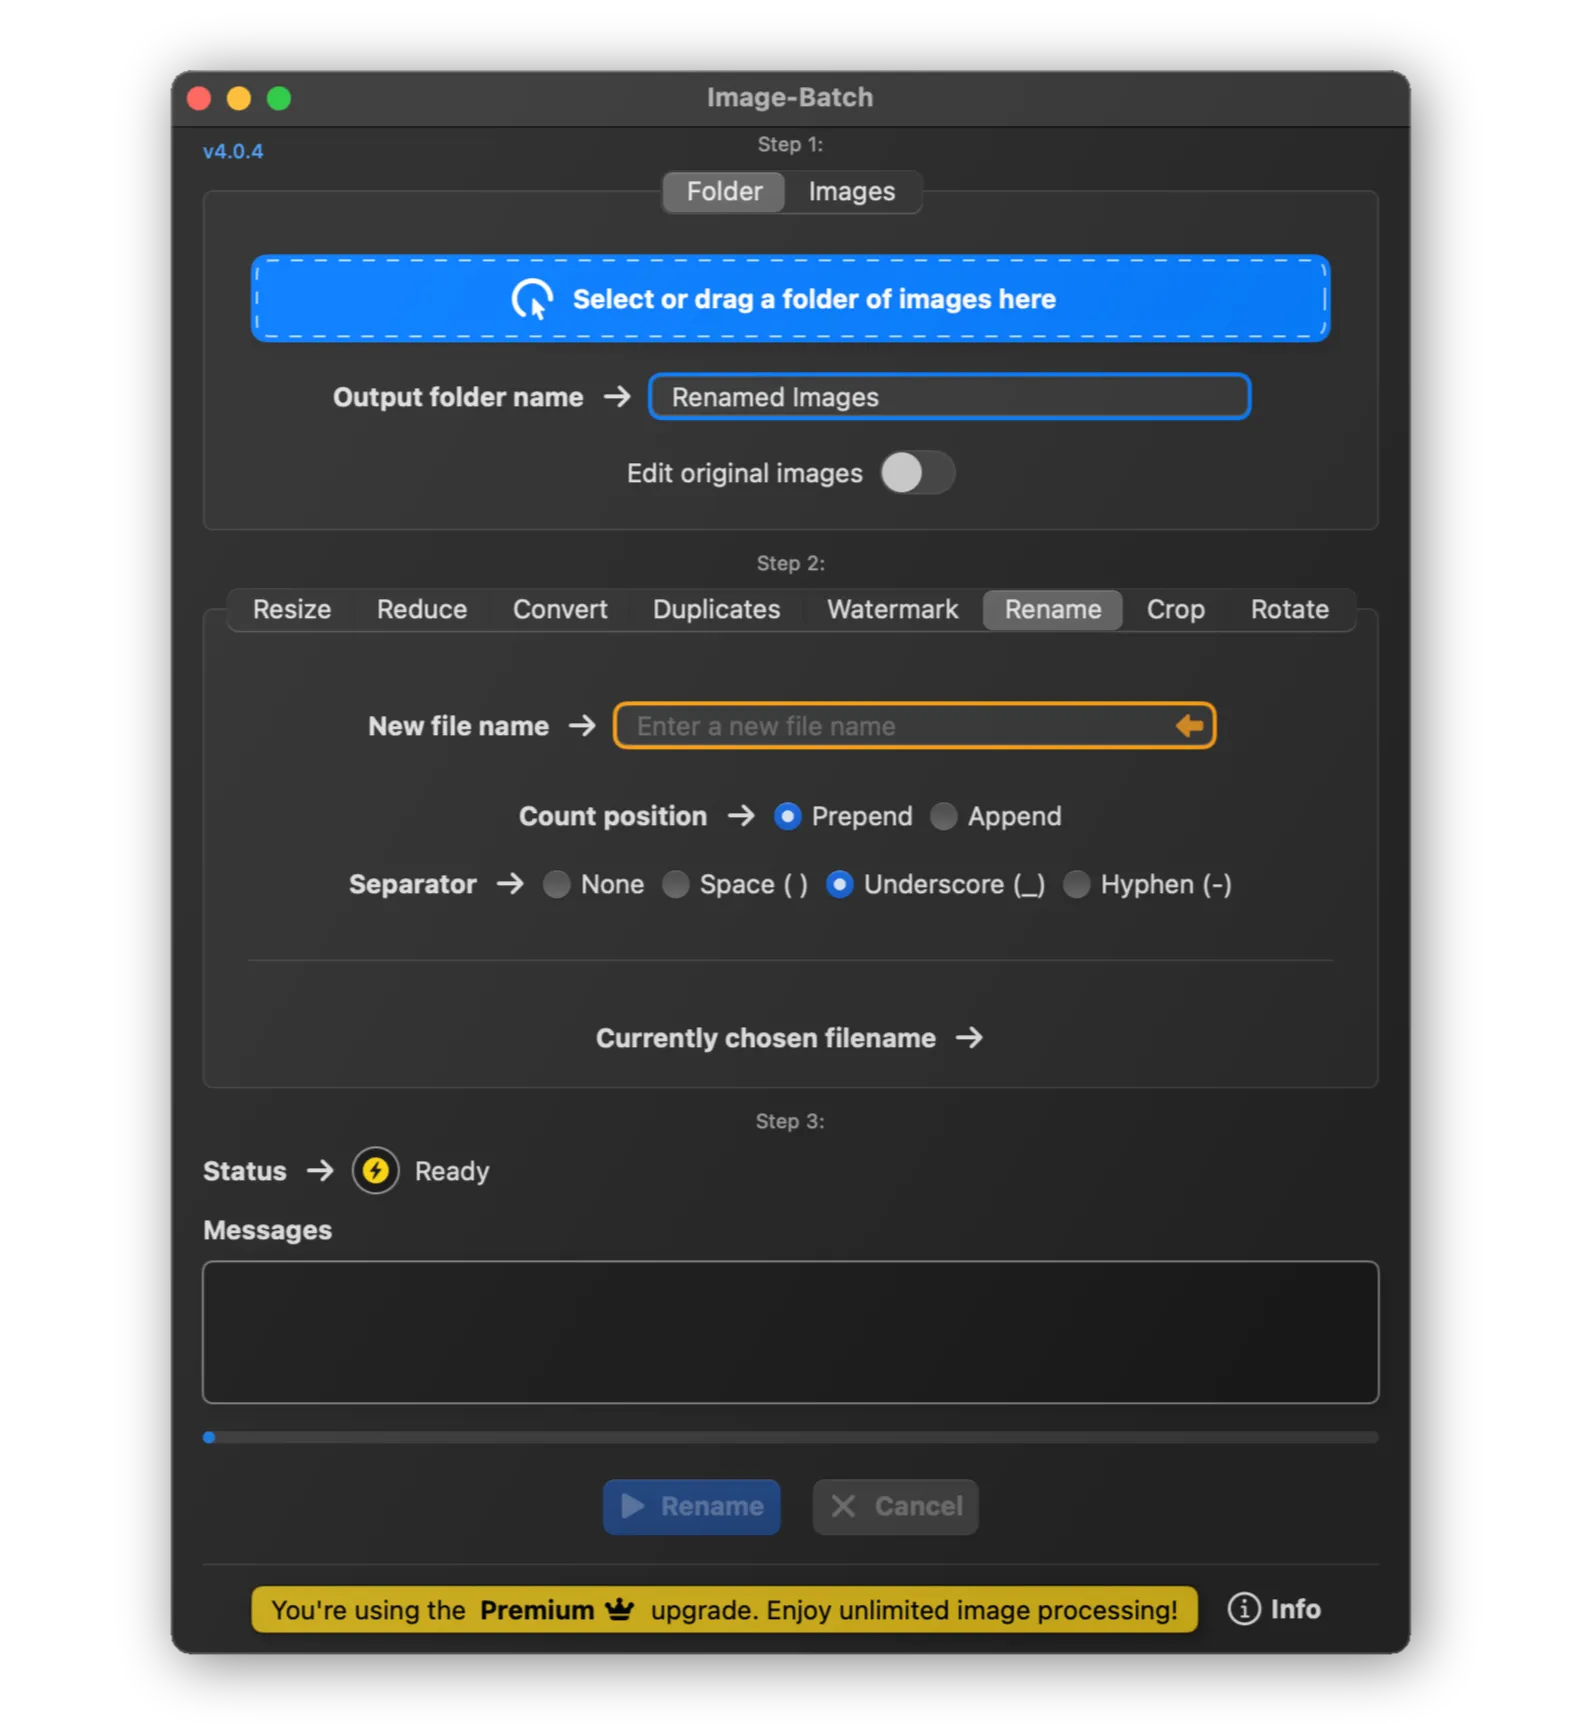Toggle the Edit original images switch
This screenshot has width=1582, height=1724.
(917, 473)
